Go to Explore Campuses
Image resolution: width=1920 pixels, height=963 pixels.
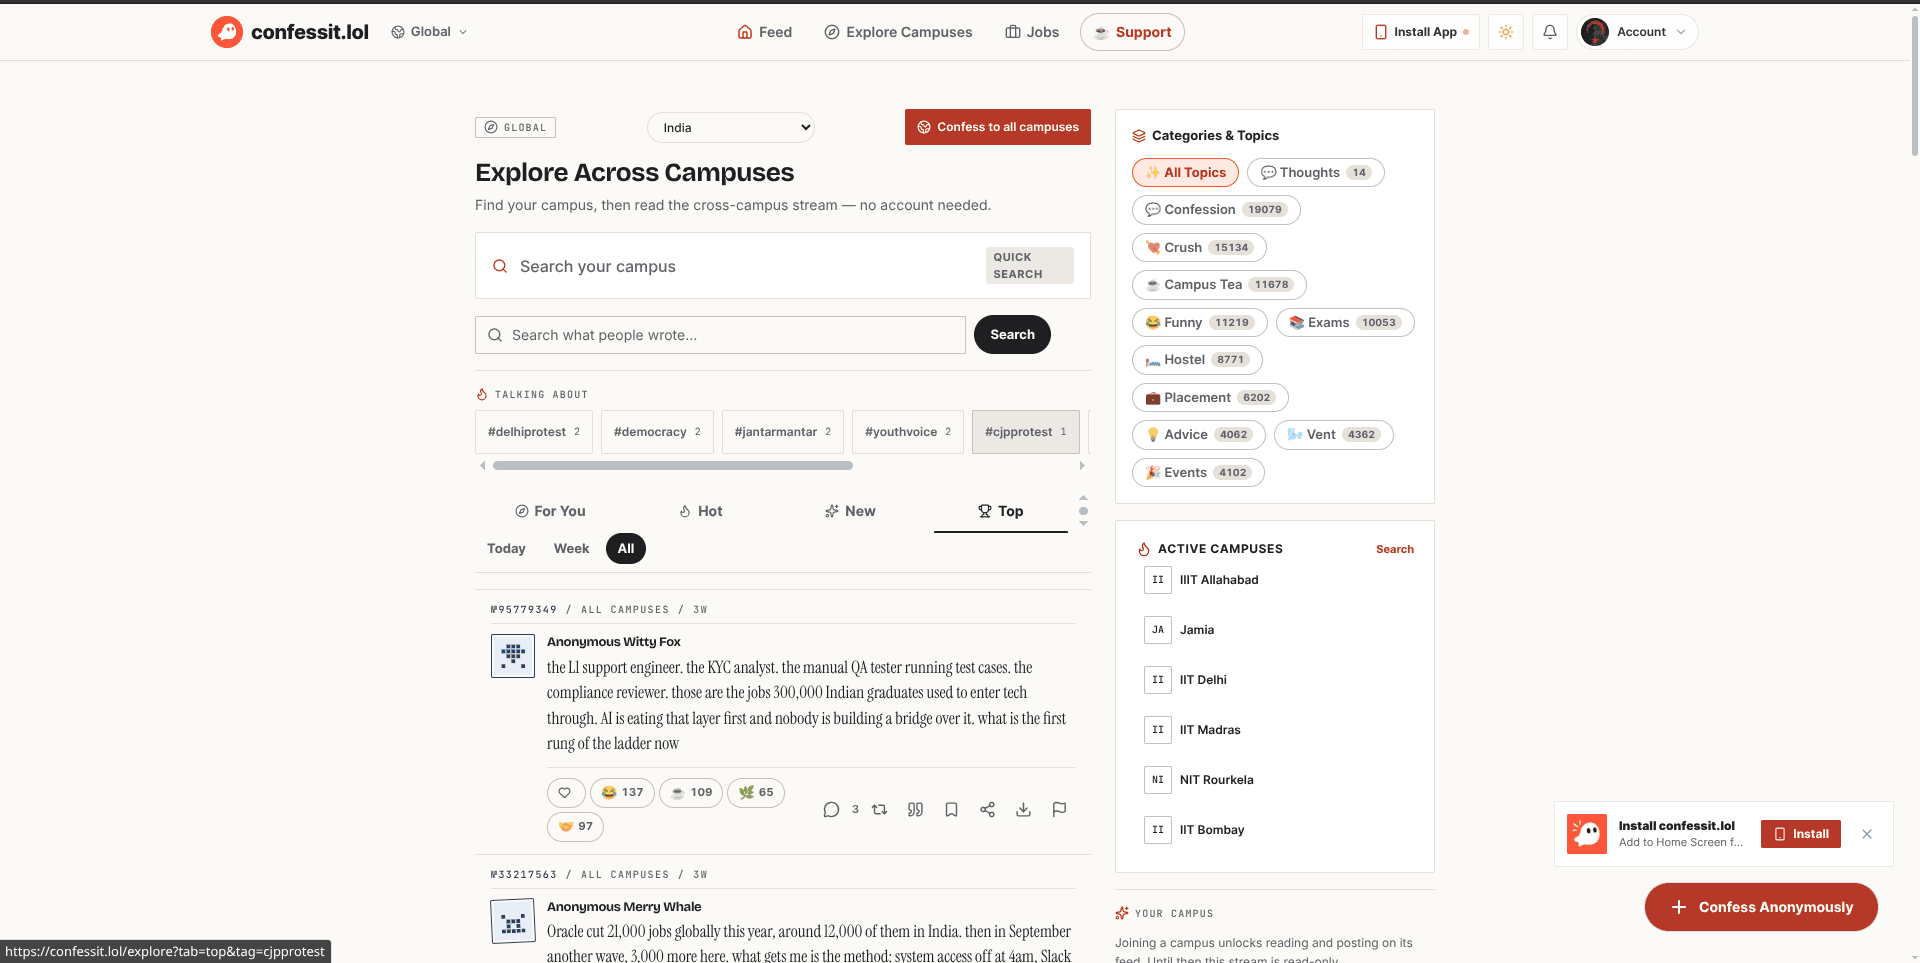pyautogui.click(x=898, y=32)
